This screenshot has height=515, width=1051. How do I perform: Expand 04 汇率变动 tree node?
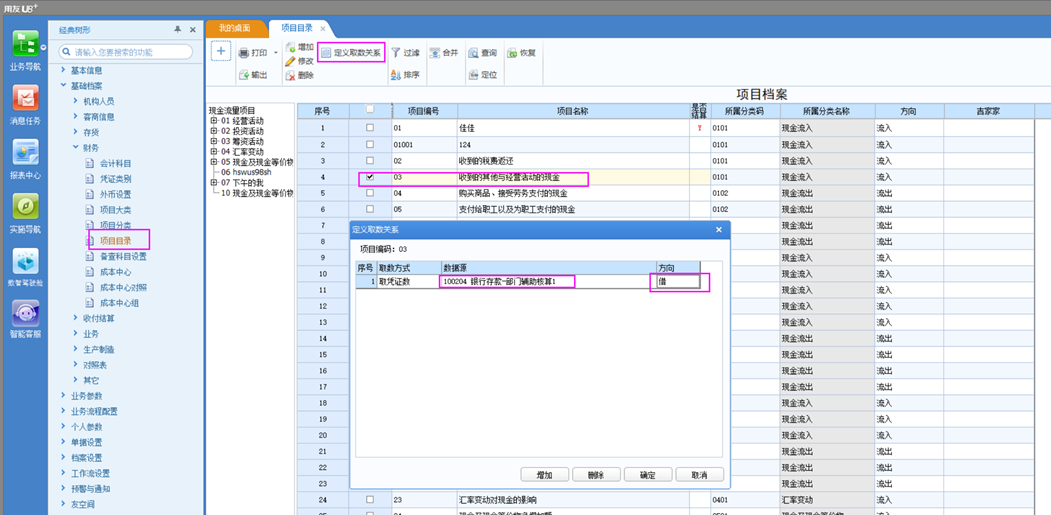(214, 152)
